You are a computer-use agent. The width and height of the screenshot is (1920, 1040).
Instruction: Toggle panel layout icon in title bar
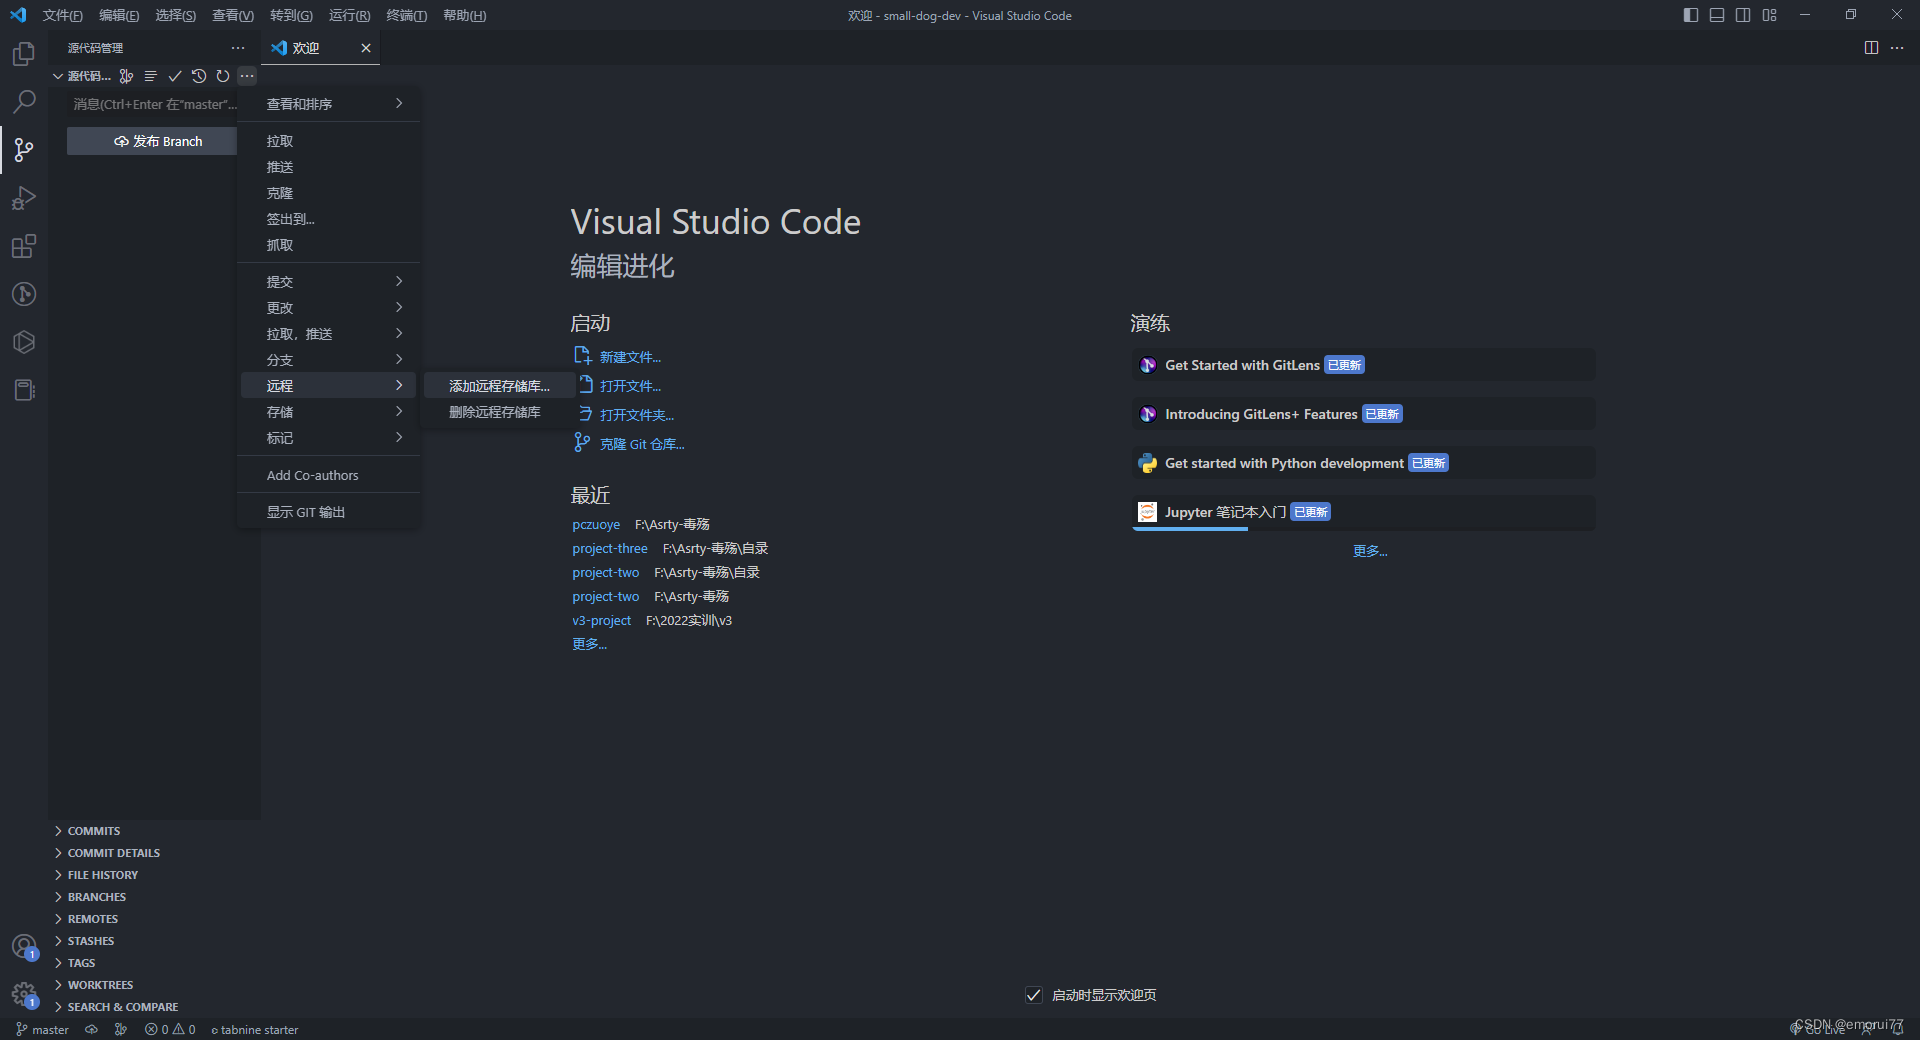1717,15
